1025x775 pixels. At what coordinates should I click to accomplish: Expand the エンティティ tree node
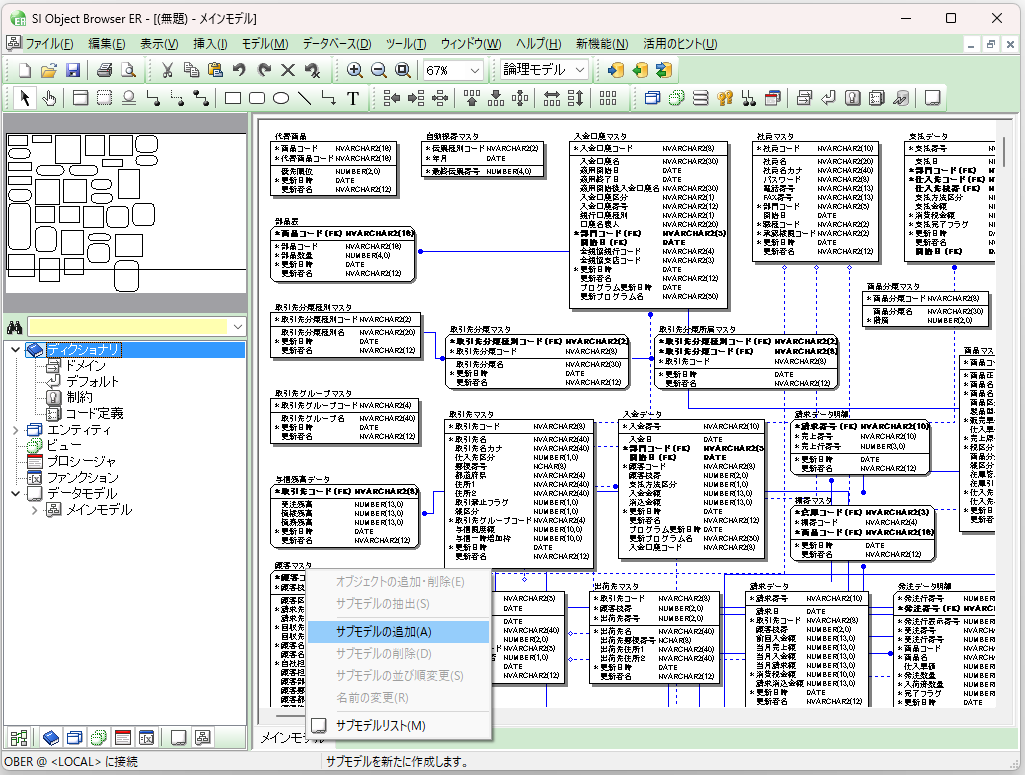click(15, 430)
